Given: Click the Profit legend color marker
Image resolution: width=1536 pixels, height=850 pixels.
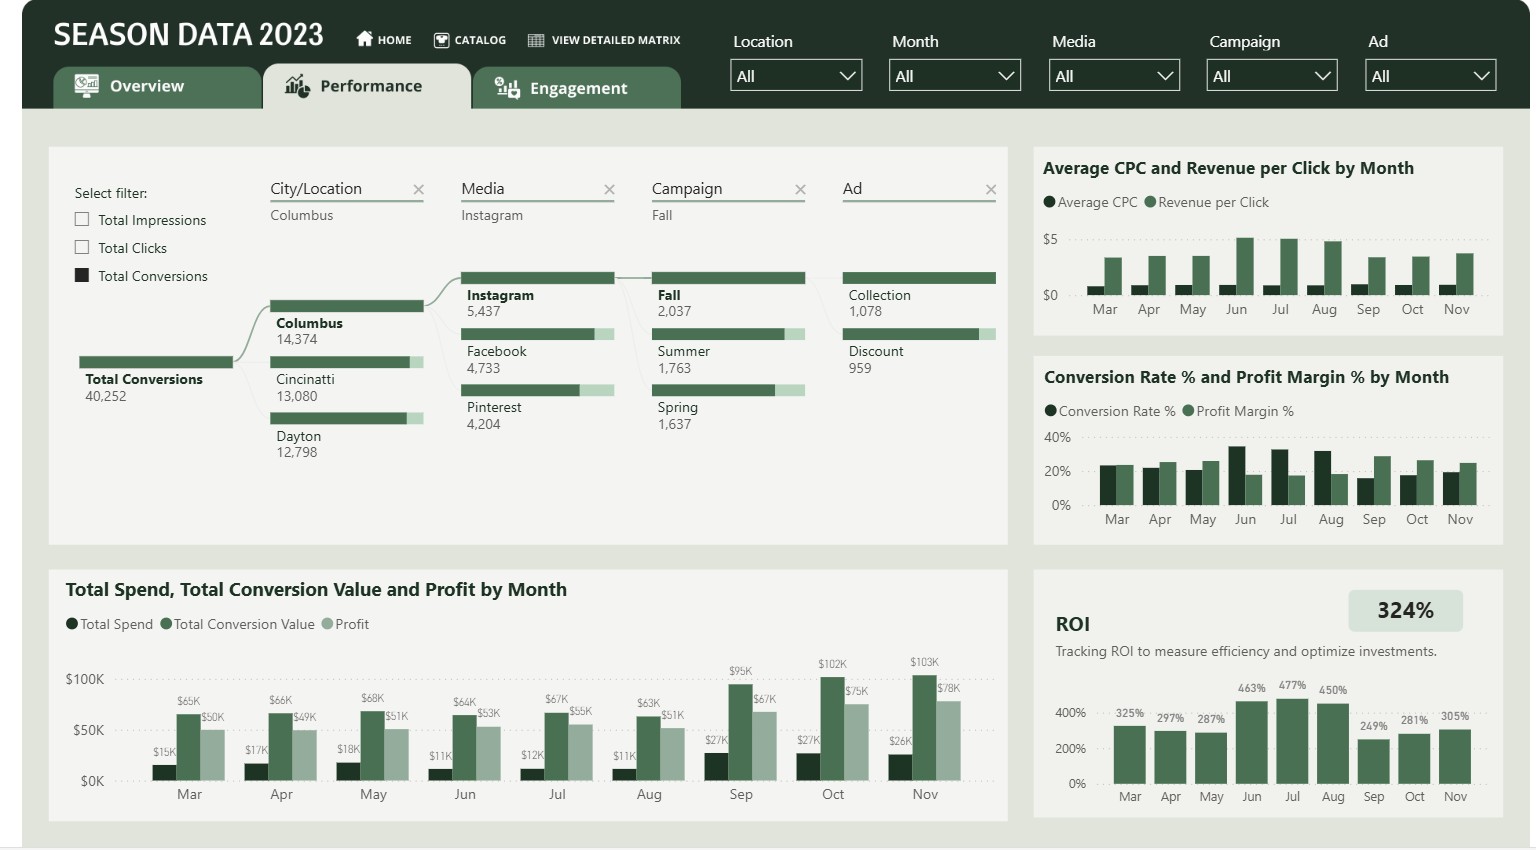Looking at the screenshot, I should (327, 624).
